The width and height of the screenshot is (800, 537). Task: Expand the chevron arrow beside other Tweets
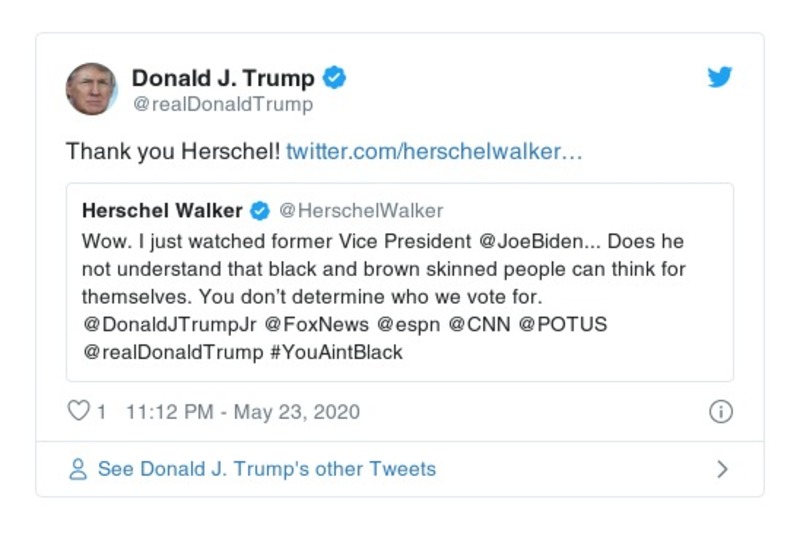pos(723,469)
